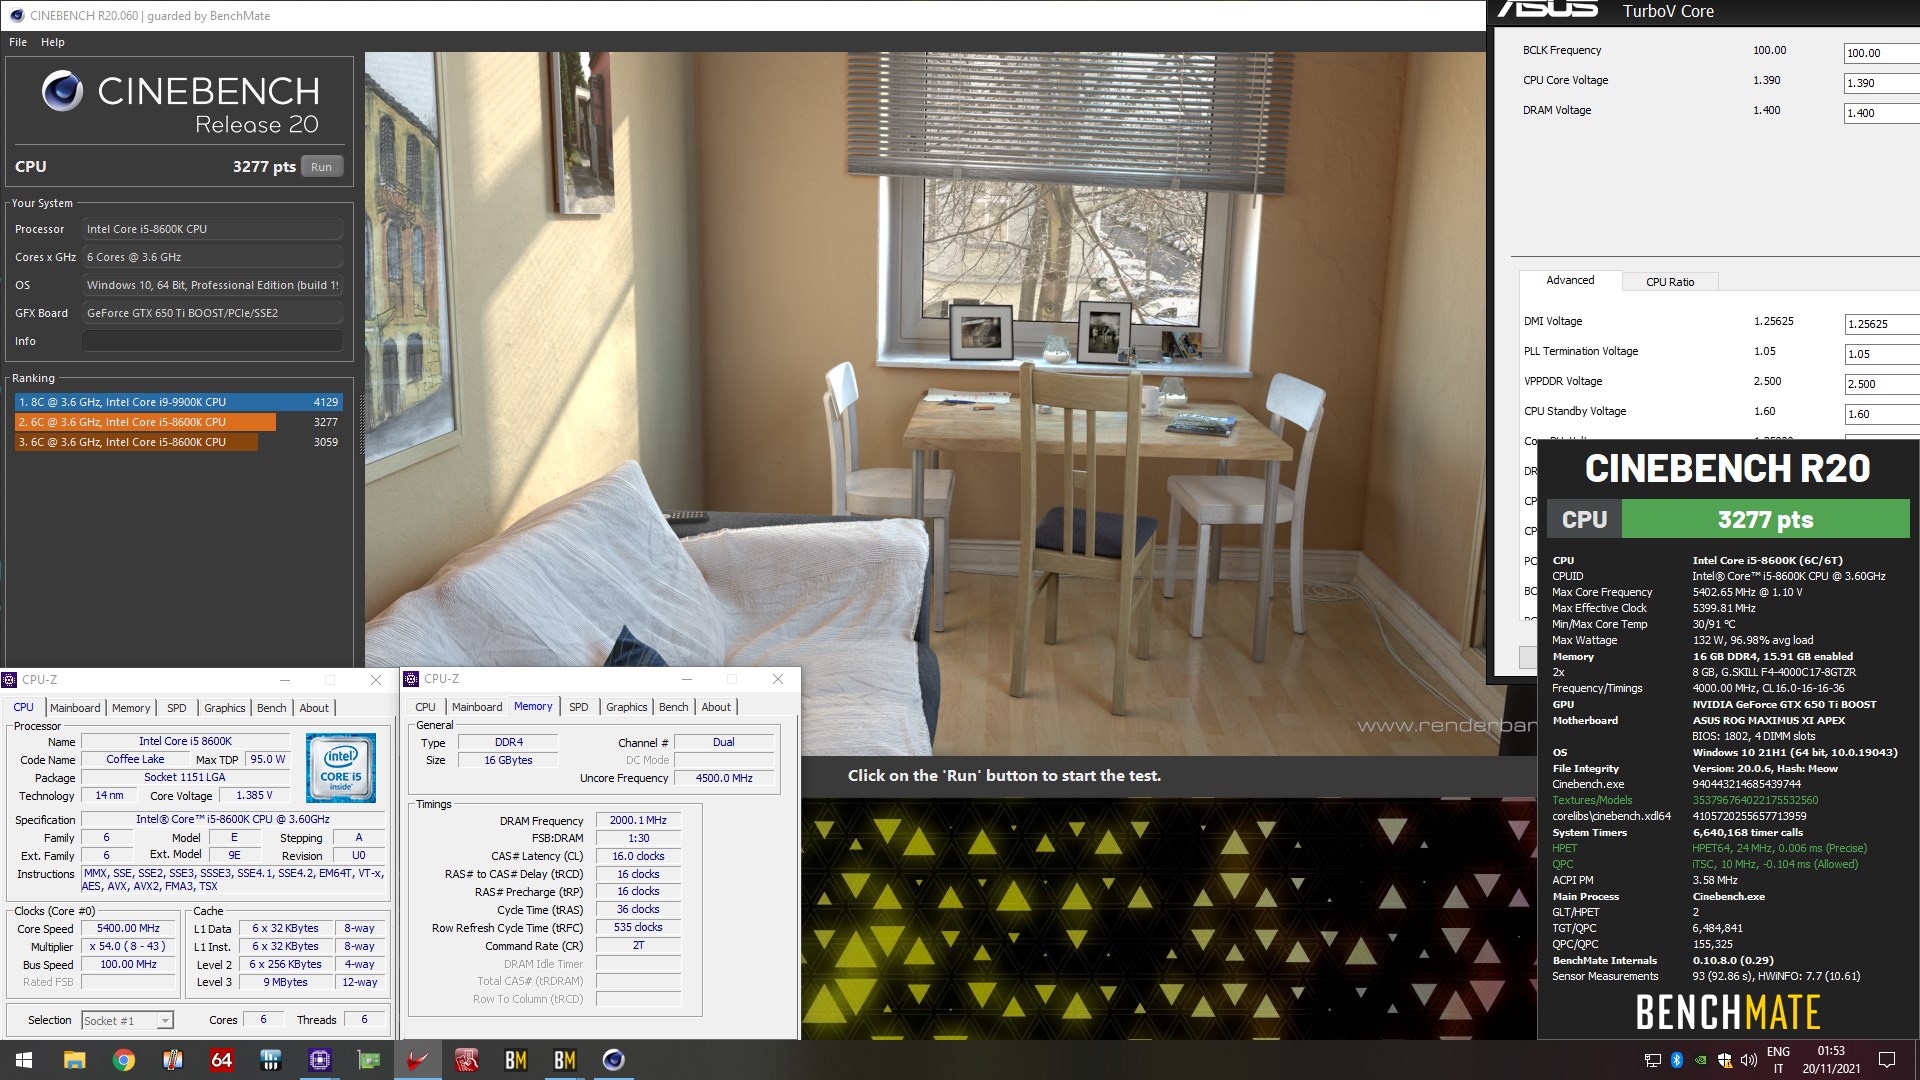Switch to Mainboard tab in the memory-timings CPU-Z window

tap(477, 707)
